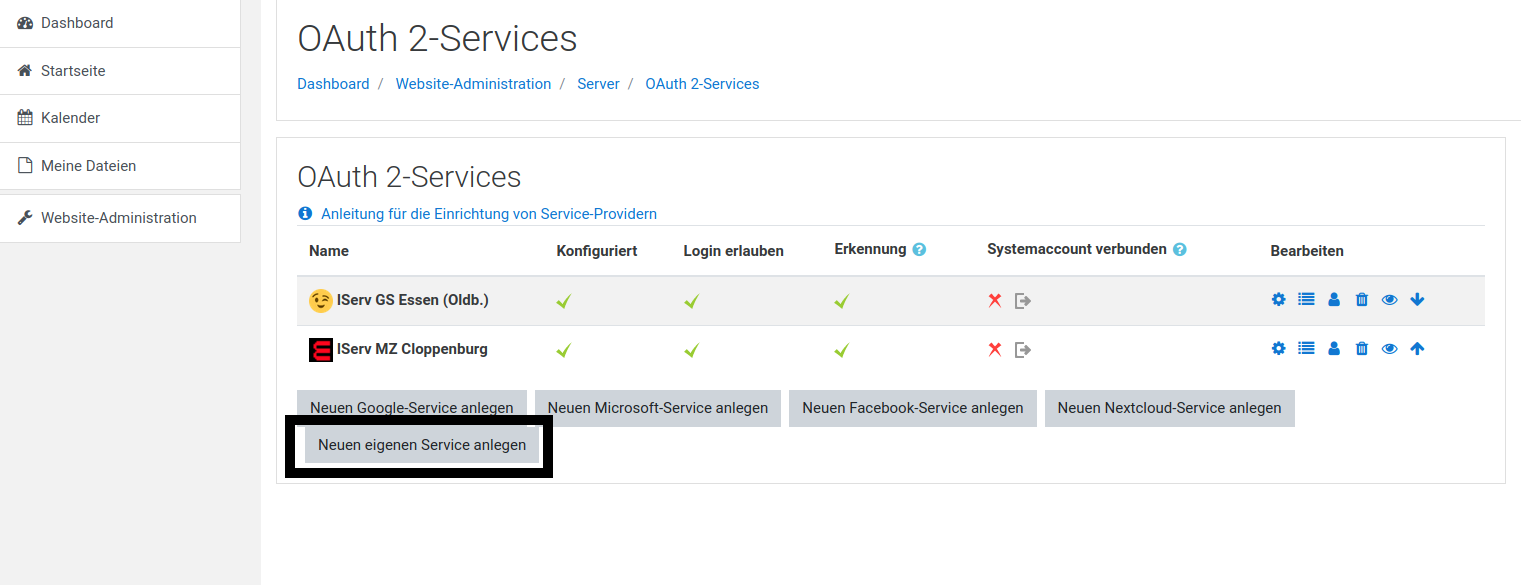Open Meine Dateien in the sidebar

click(88, 166)
